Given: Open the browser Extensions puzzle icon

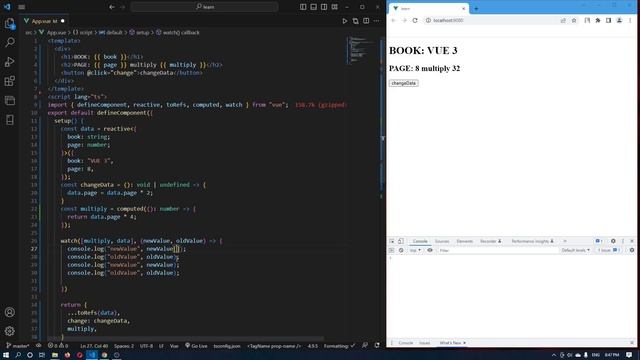Looking at the screenshot, I should pos(598,20).
